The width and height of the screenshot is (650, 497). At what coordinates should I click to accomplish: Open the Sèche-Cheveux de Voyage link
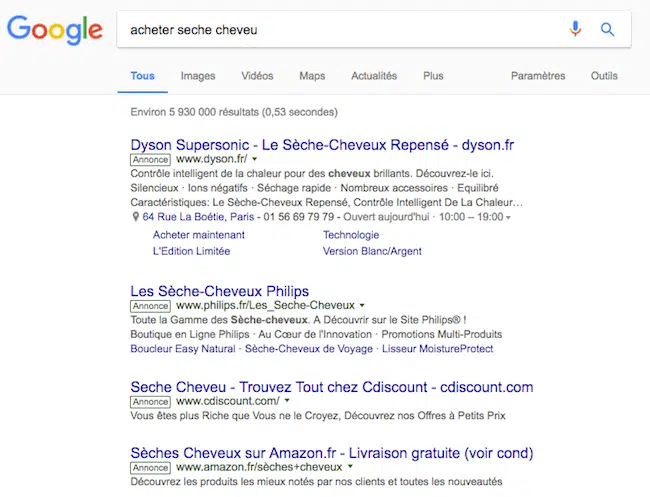click(x=308, y=349)
